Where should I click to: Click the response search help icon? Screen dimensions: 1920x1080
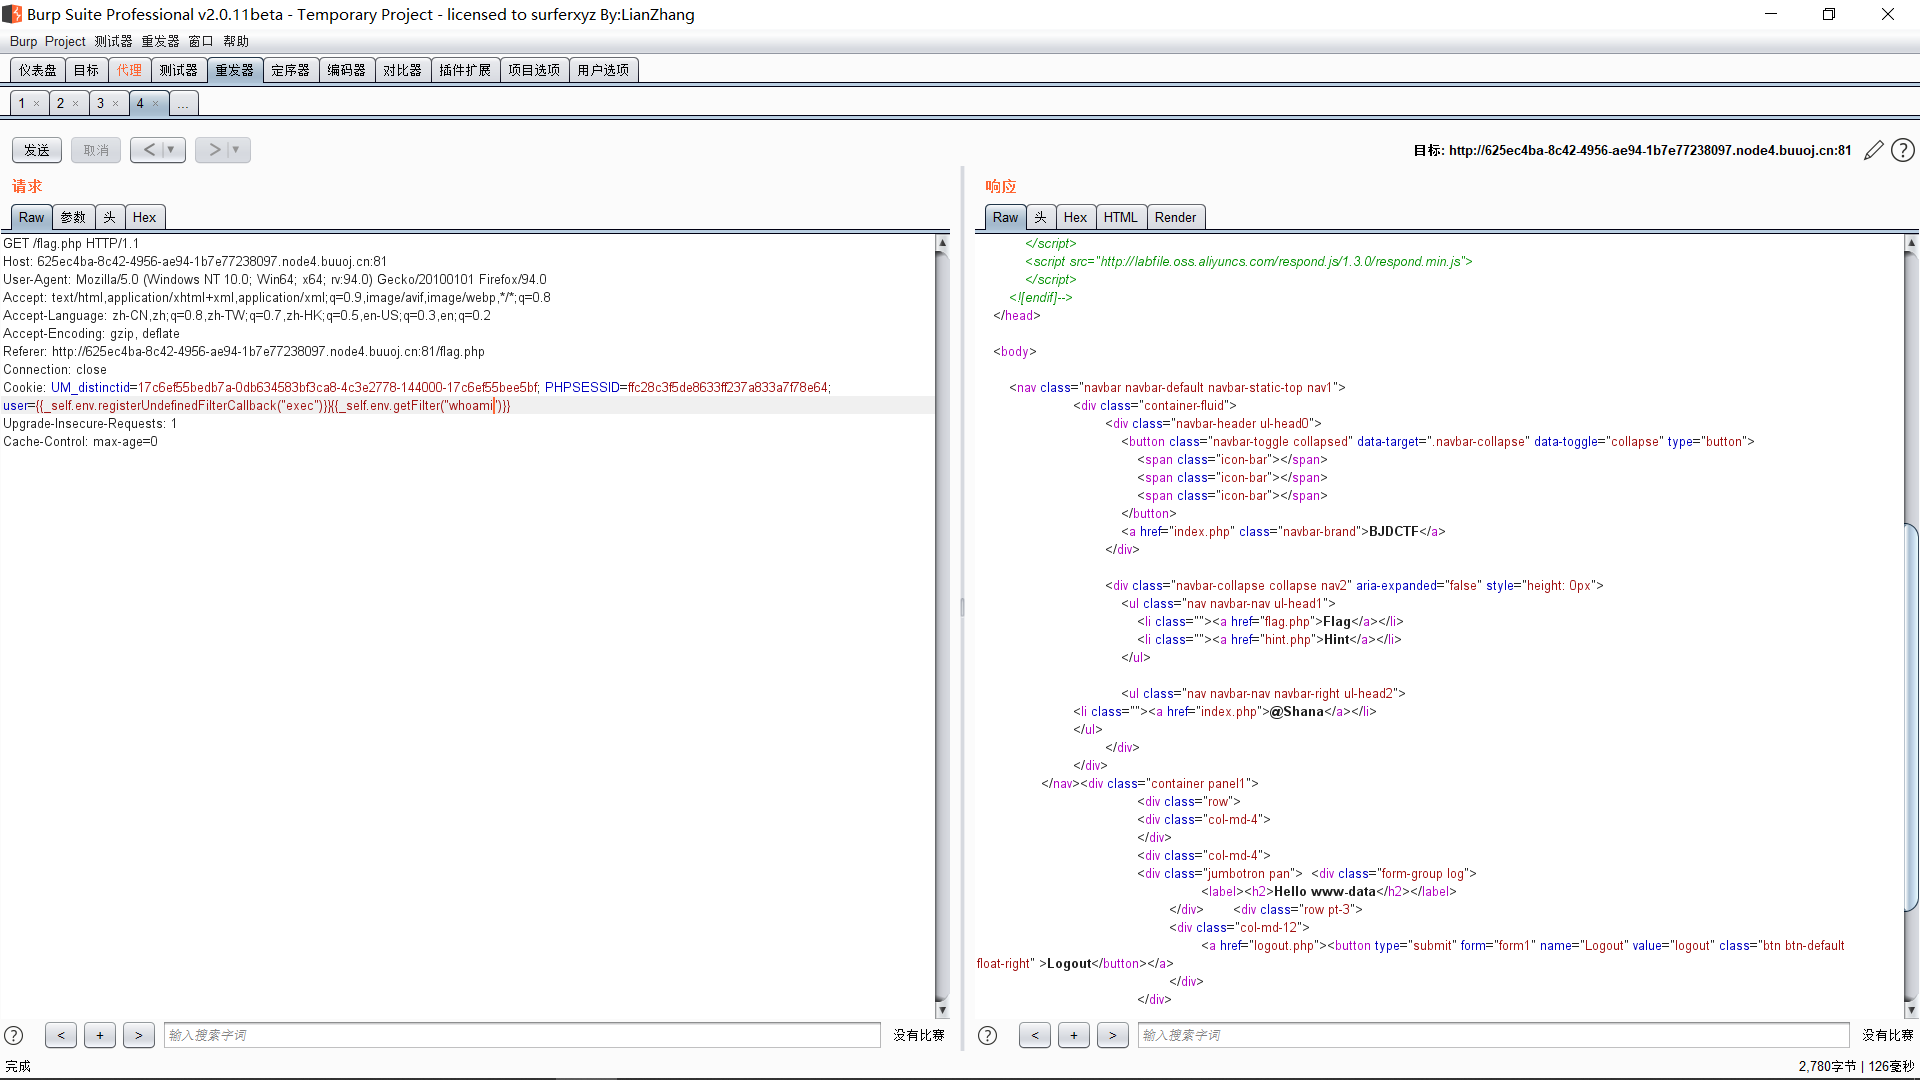987,1036
